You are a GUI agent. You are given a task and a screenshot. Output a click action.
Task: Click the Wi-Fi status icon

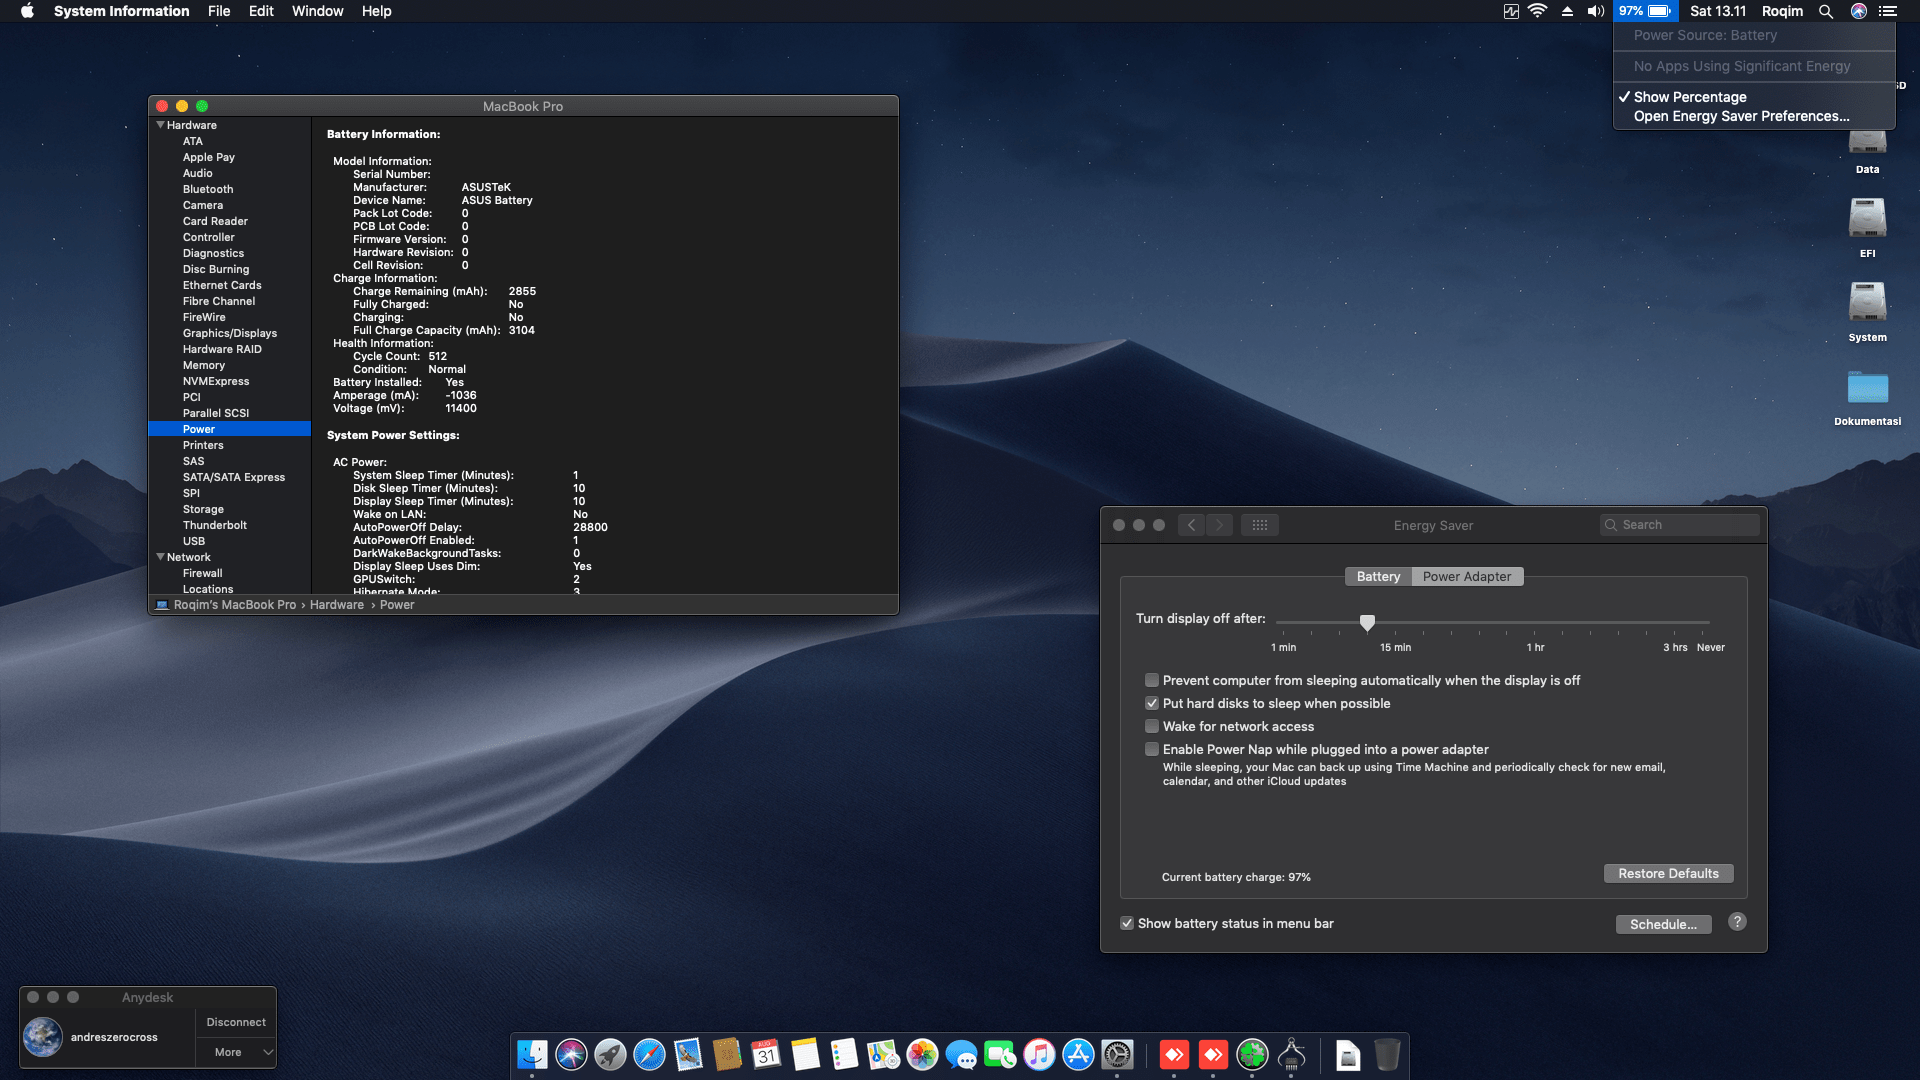[x=1538, y=11]
